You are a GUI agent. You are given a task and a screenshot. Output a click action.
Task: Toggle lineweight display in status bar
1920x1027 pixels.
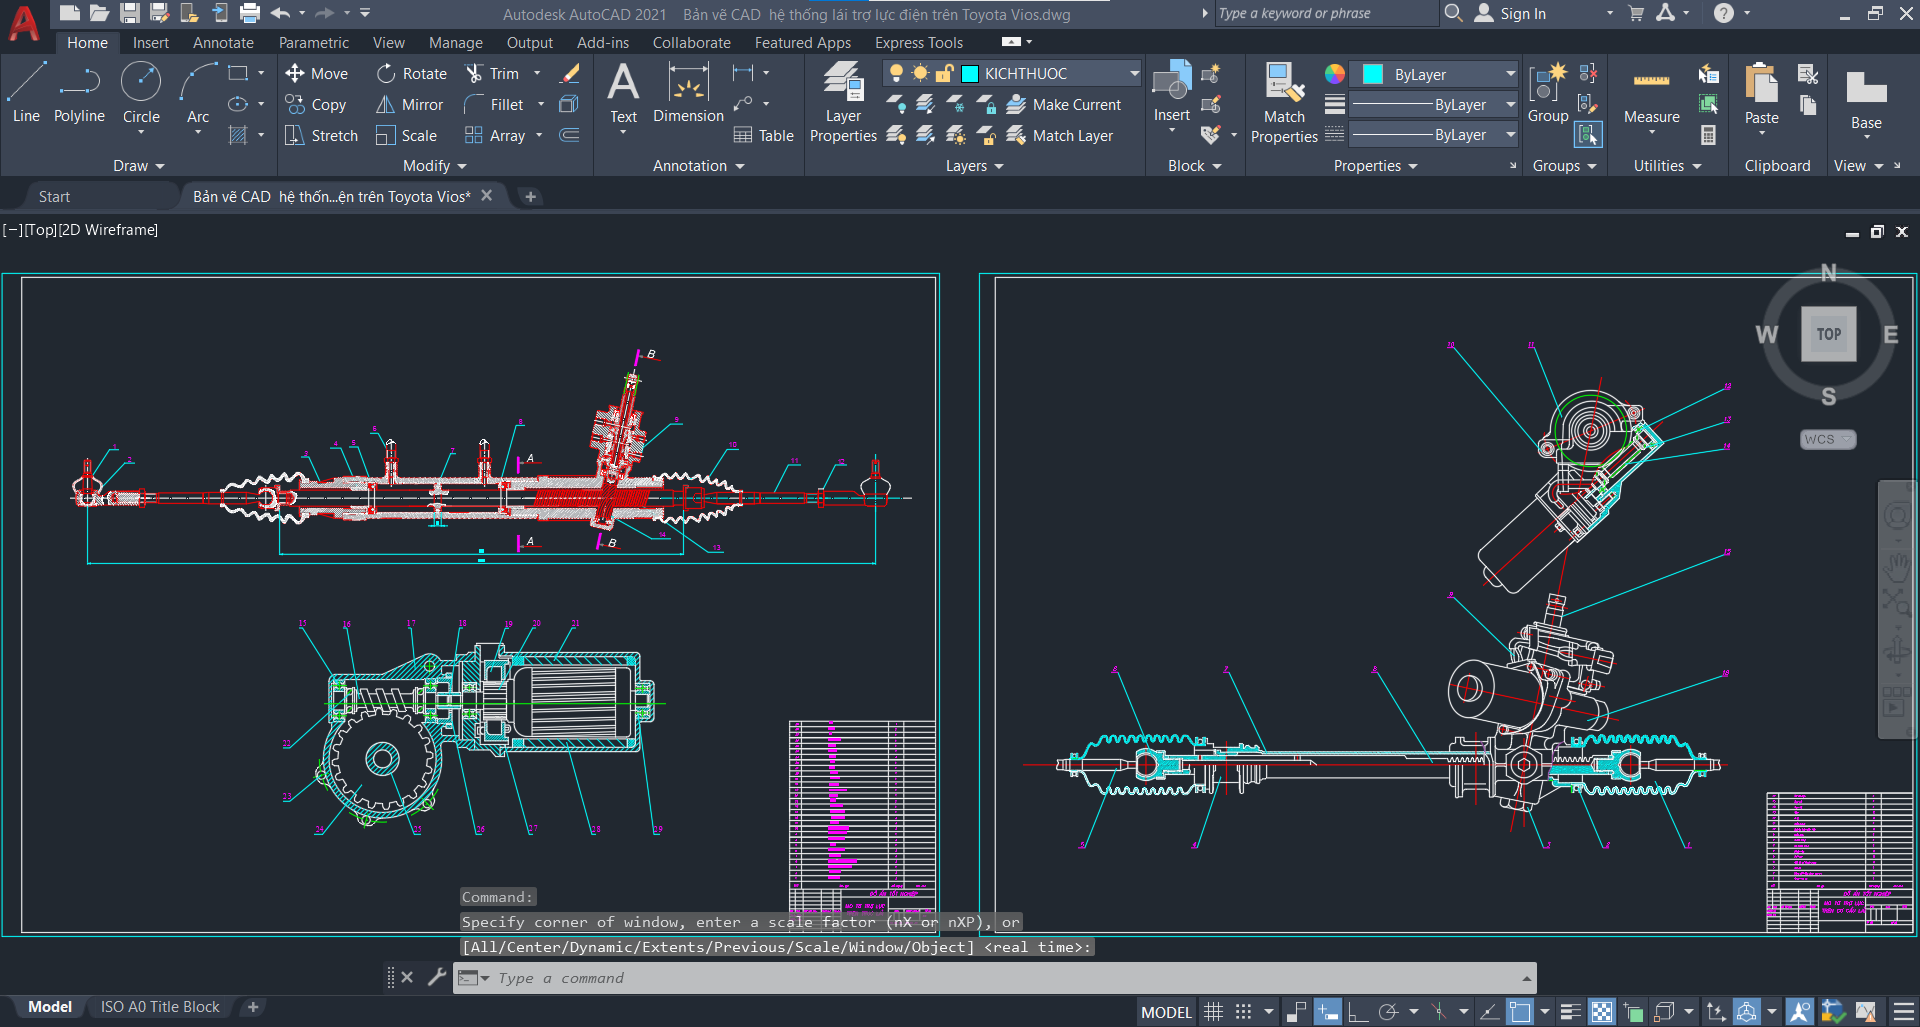coord(1570,1012)
